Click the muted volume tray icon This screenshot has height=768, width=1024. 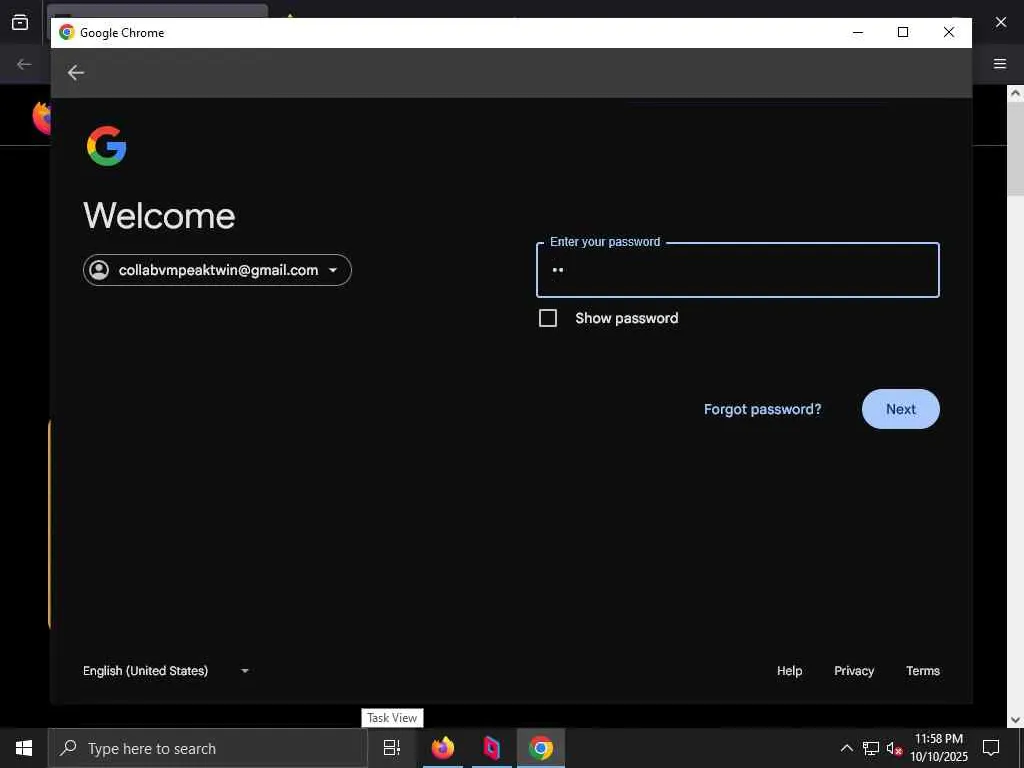point(894,748)
